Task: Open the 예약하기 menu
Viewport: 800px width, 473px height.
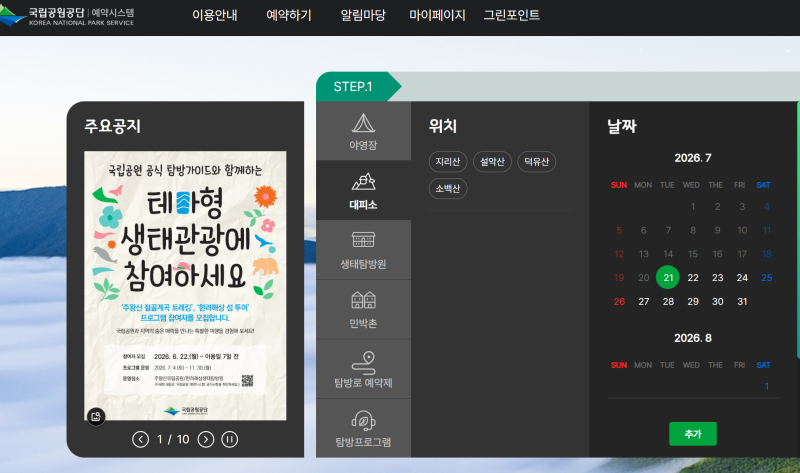Action: [289, 15]
